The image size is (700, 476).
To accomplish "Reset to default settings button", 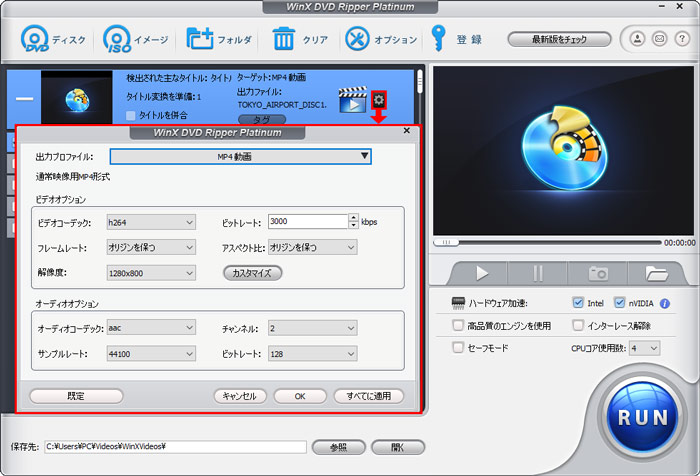I will click(76, 396).
